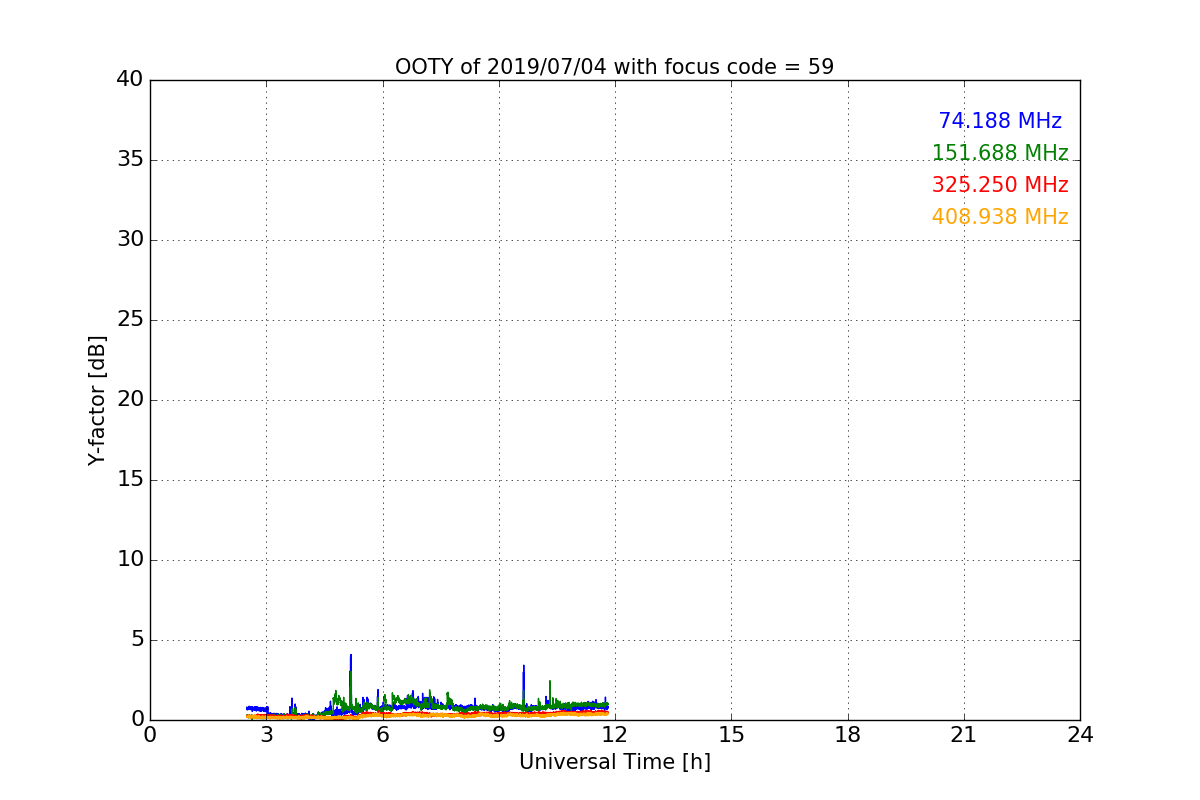Click the x-axis tick label 9
1200x800 pixels.
coord(499,735)
